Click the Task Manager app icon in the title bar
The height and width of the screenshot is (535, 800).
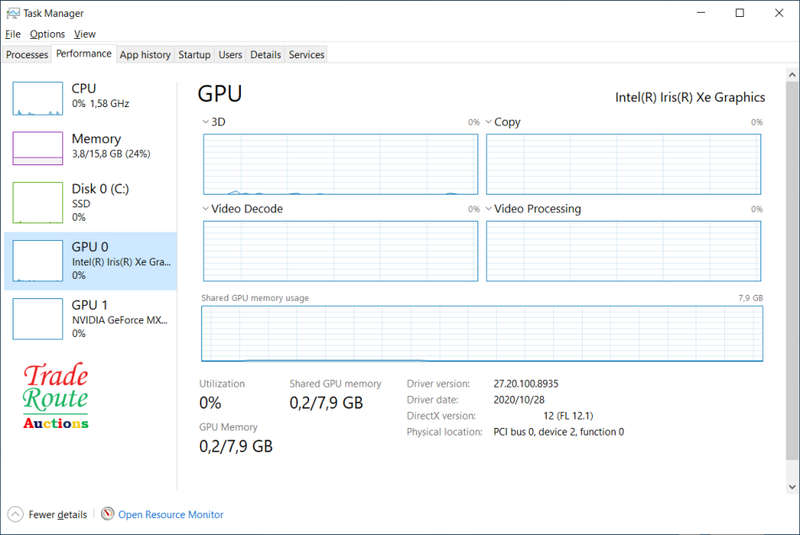point(13,13)
